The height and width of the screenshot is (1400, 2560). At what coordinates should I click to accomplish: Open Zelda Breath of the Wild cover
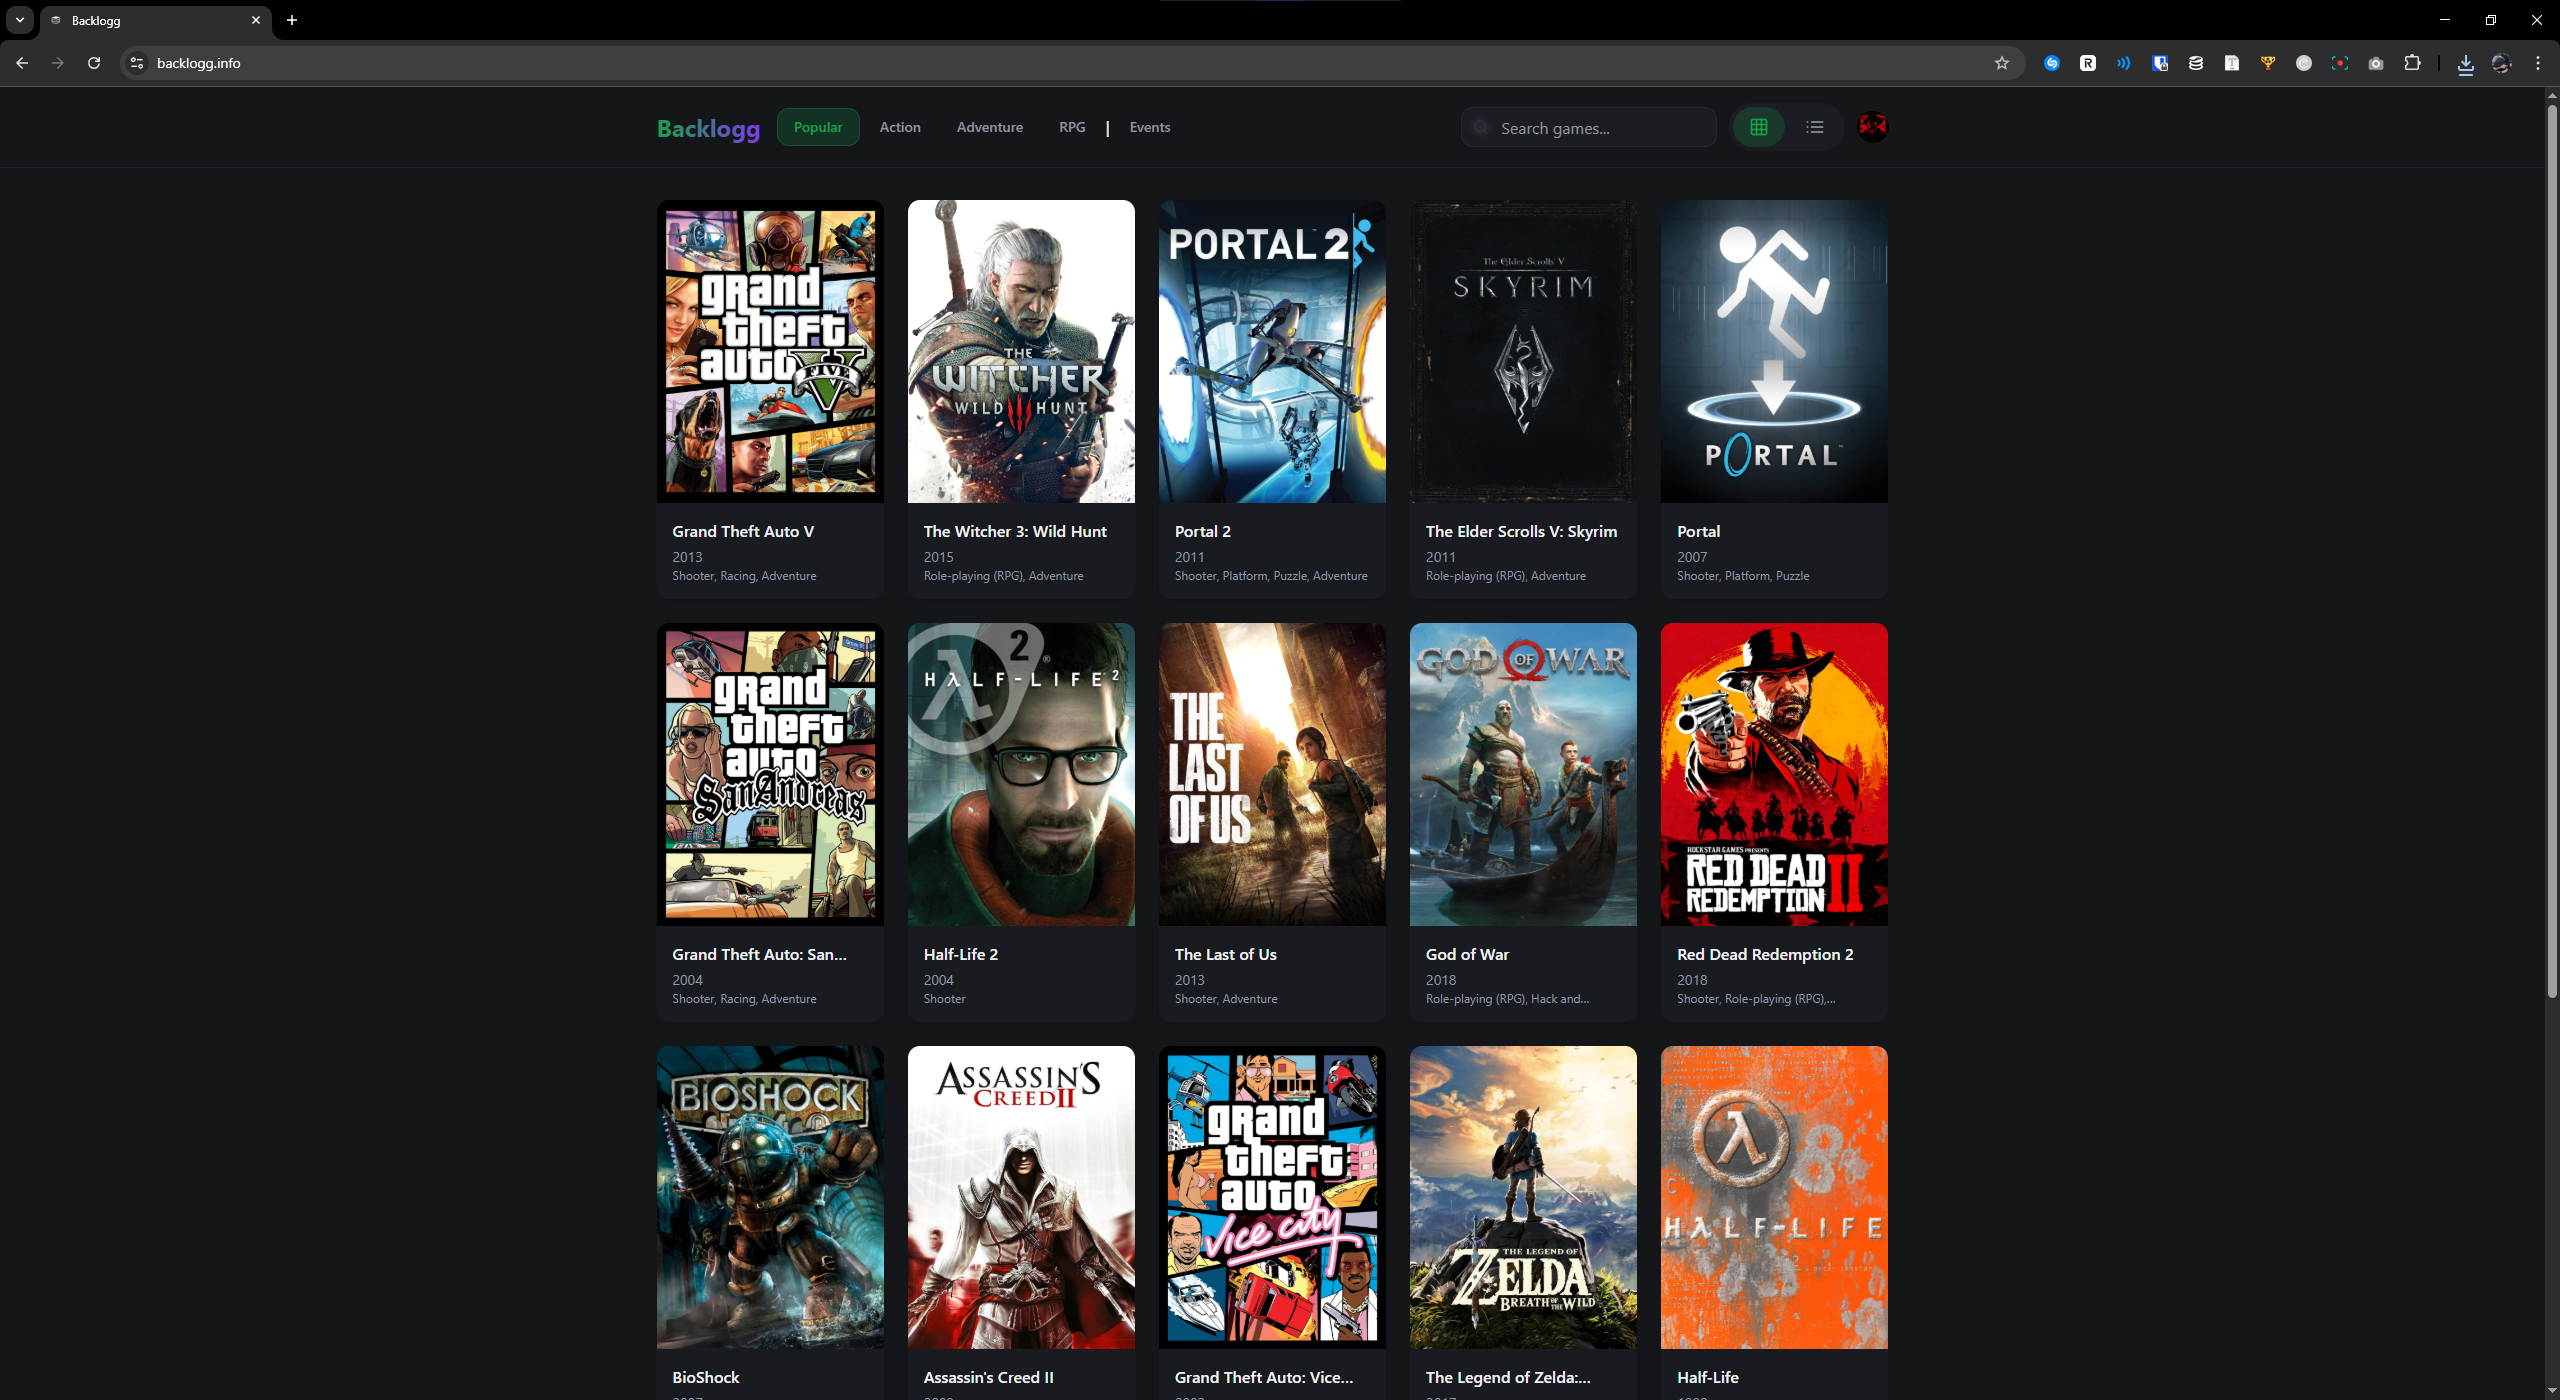click(1523, 1197)
